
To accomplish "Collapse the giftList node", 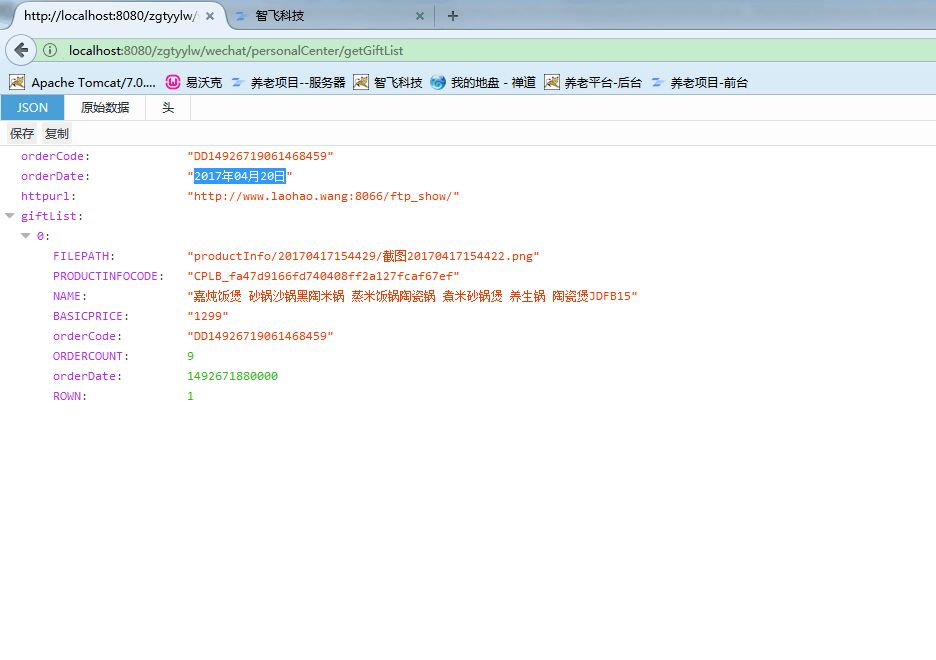I will [x=10, y=216].
